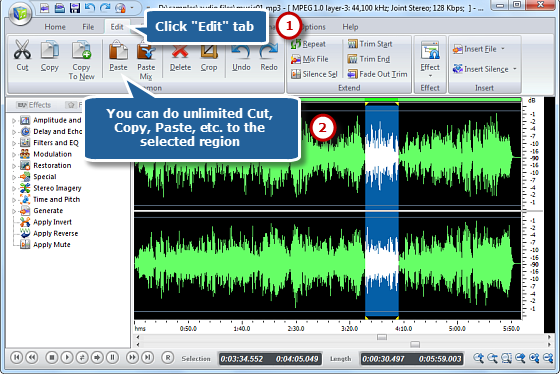Select the Crop tool icon
560x374 pixels.
tap(209, 52)
